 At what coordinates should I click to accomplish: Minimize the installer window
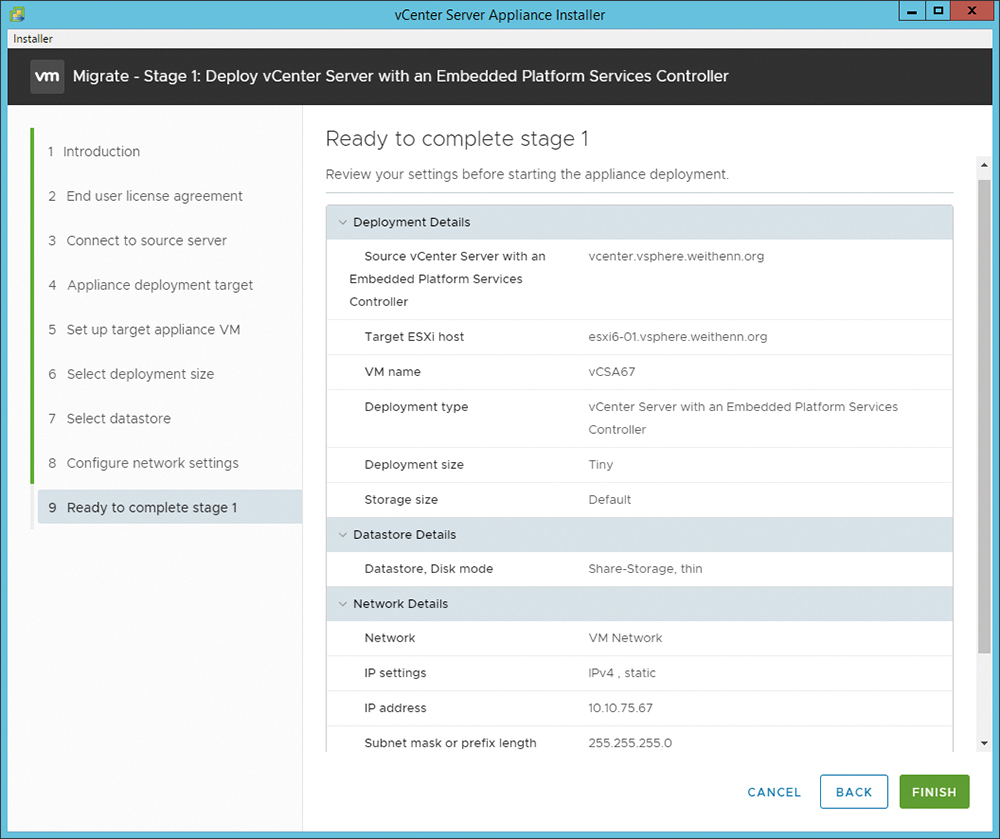(x=912, y=11)
